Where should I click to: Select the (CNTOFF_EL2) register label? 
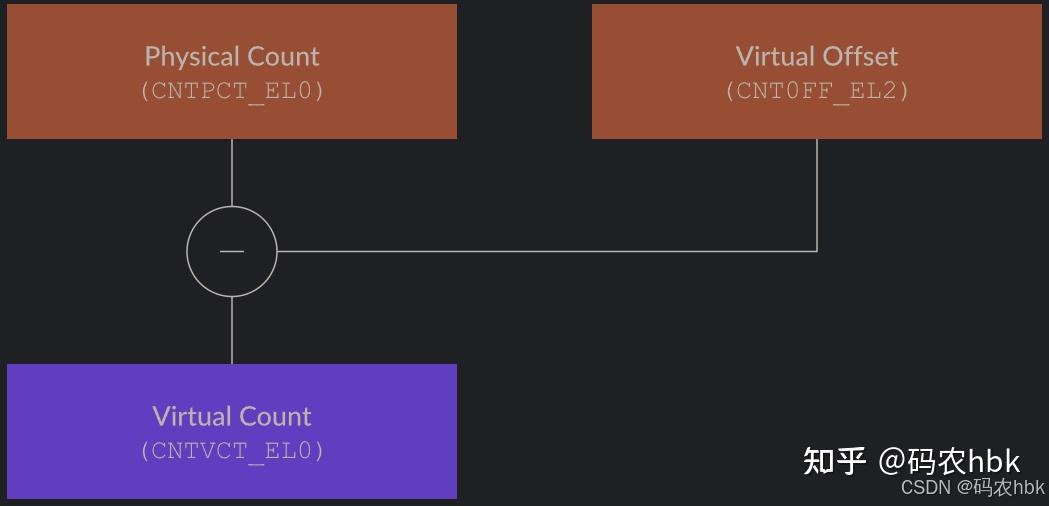pyautogui.click(x=816, y=90)
